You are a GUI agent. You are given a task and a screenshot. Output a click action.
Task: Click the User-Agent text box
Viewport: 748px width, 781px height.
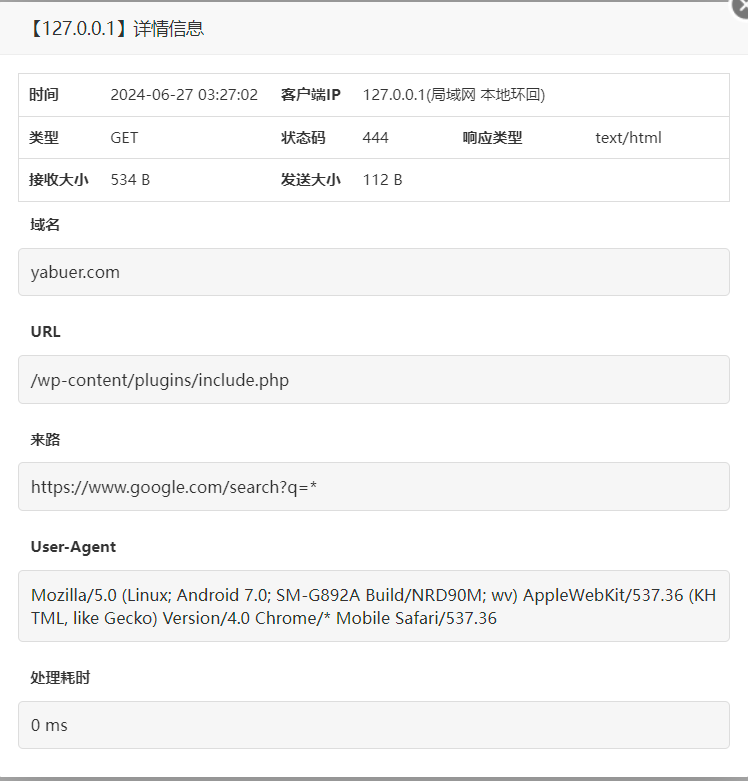point(374,606)
